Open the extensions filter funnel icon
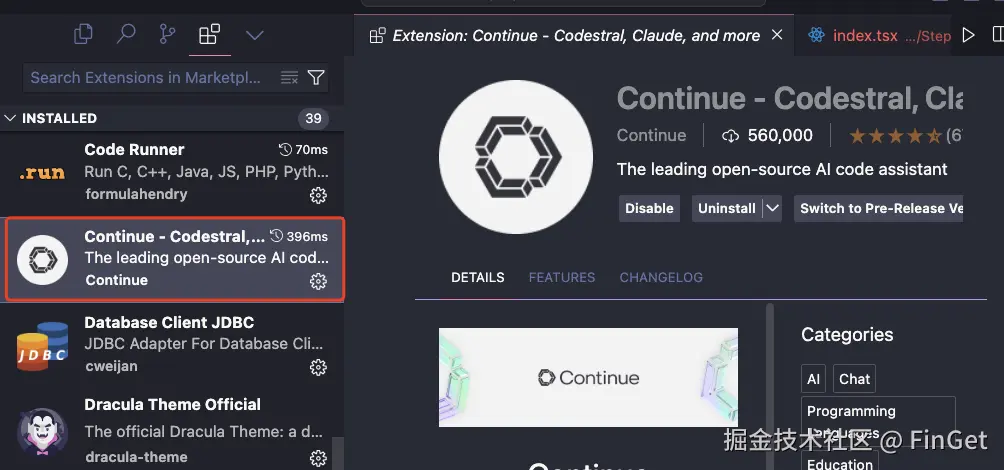 [x=316, y=77]
